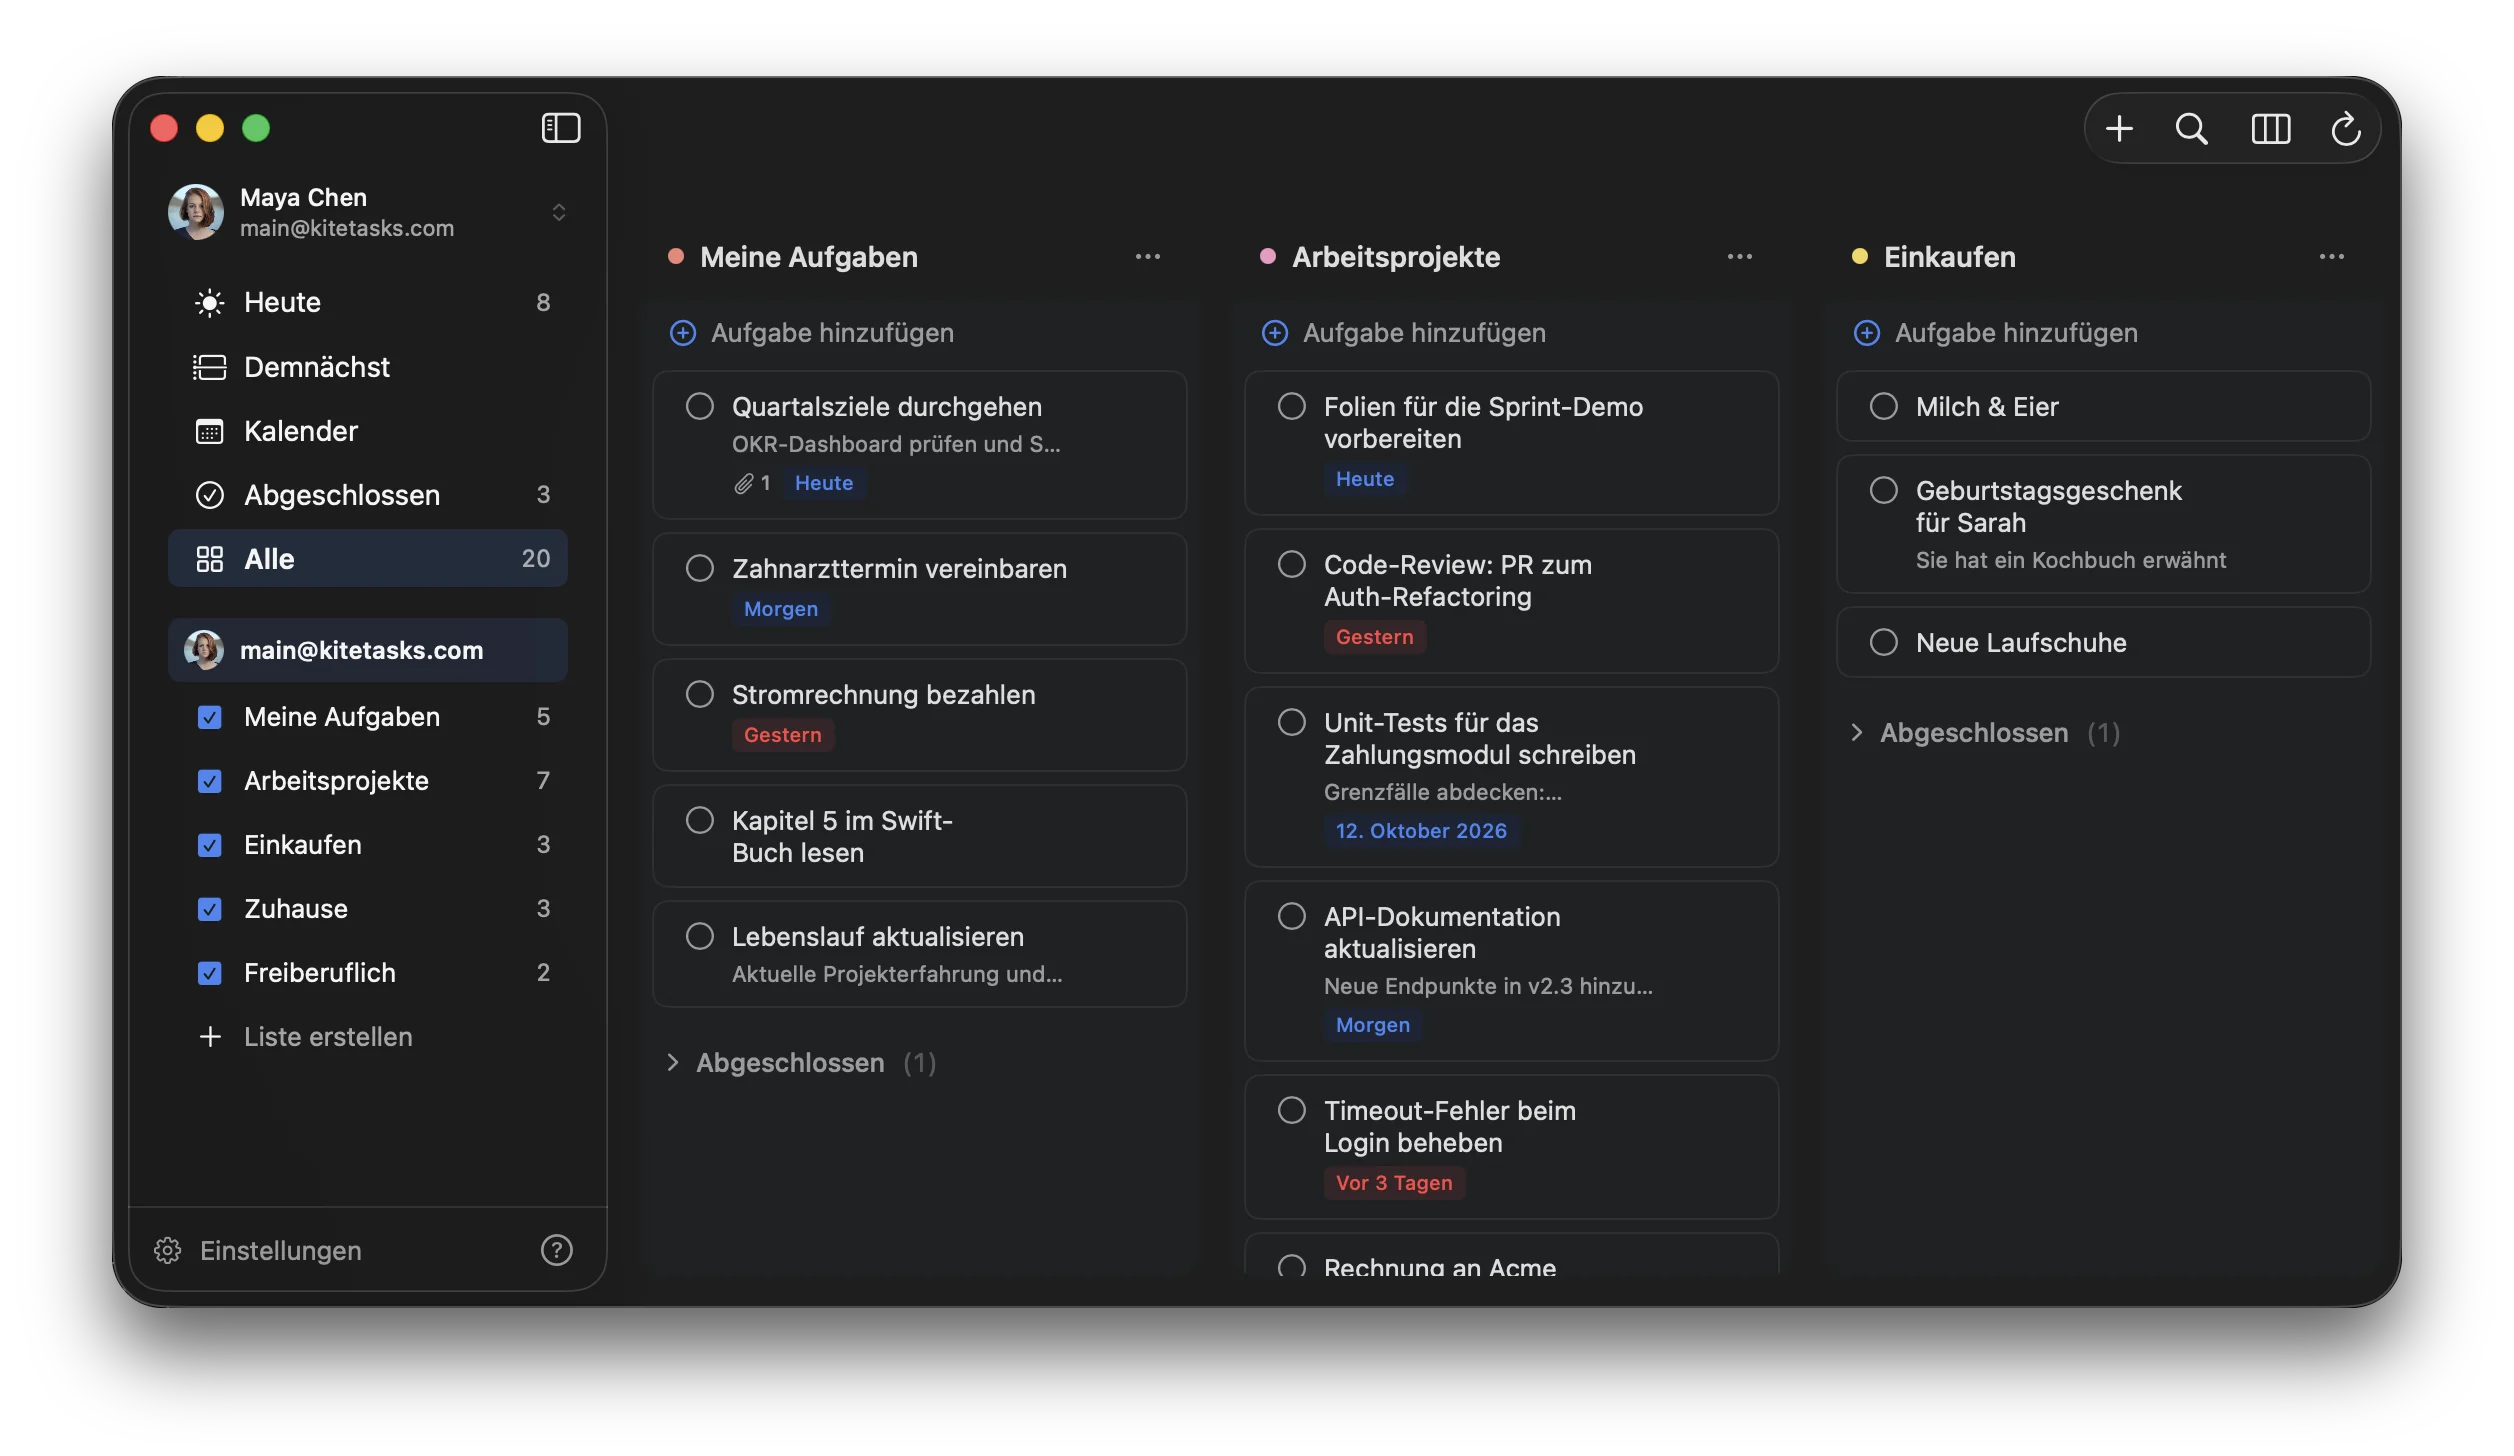Open Neue Laufschuhe task card
2514x1456 pixels.
[2103, 643]
